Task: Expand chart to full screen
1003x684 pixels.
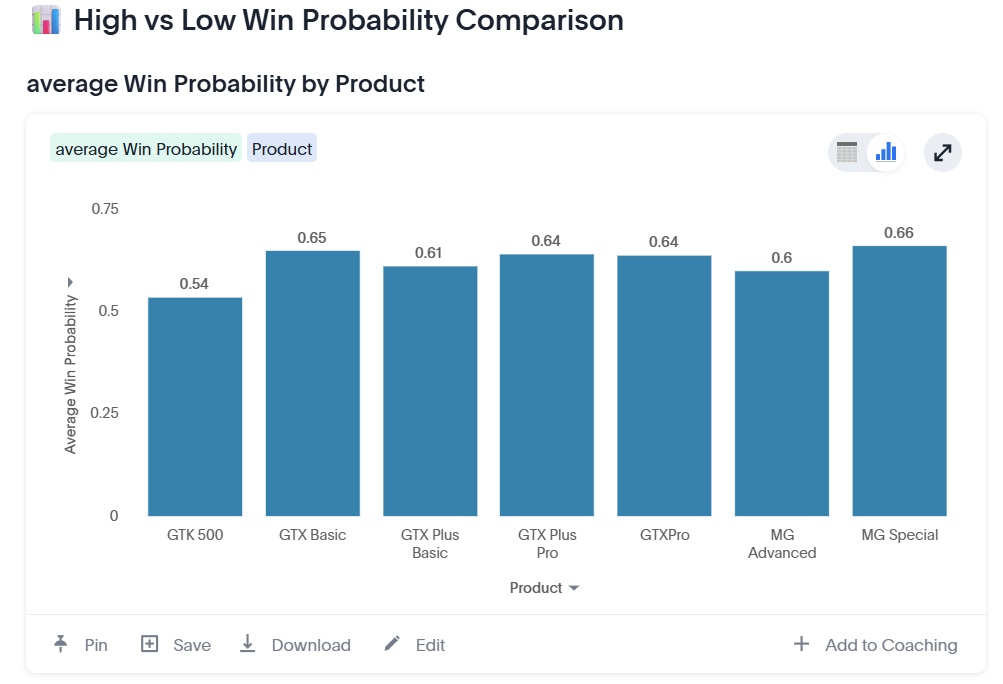Action: click(942, 153)
